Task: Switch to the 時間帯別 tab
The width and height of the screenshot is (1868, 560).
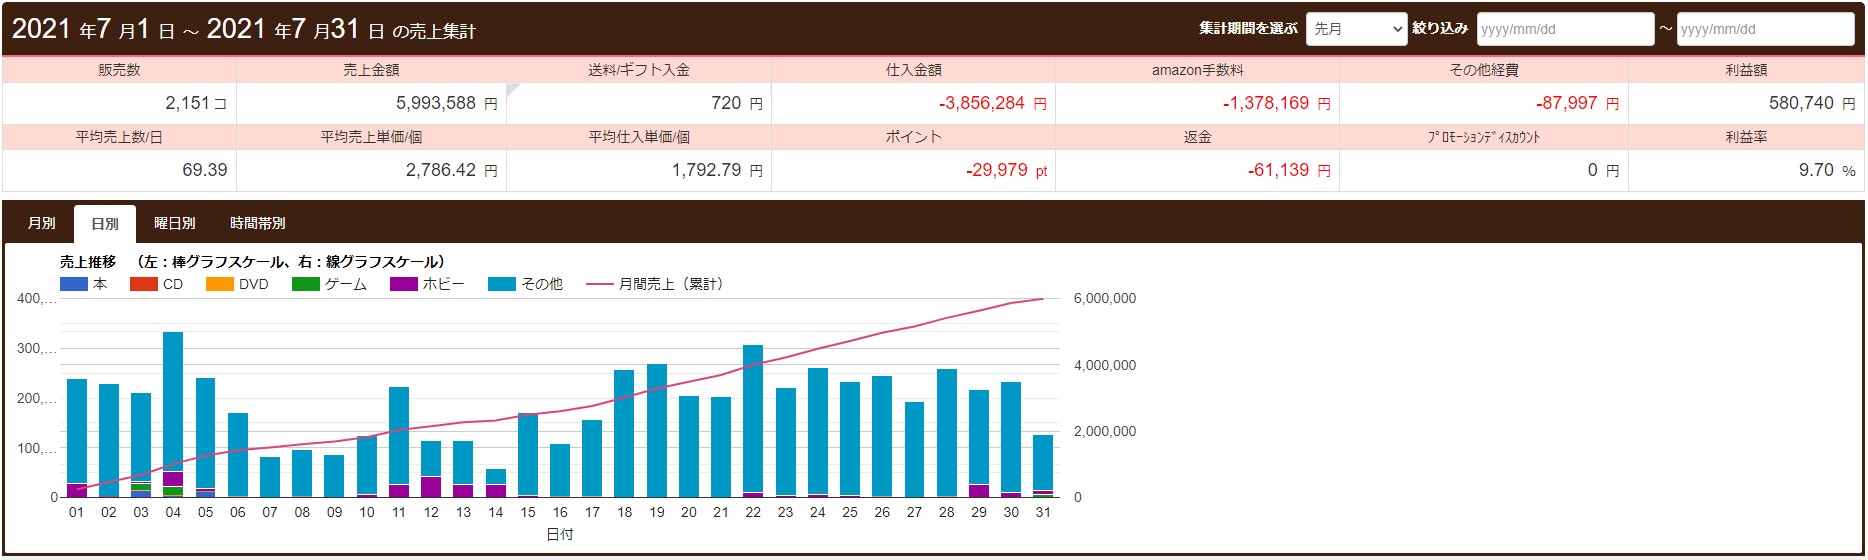Action: pyautogui.click(x=257, y=223)
